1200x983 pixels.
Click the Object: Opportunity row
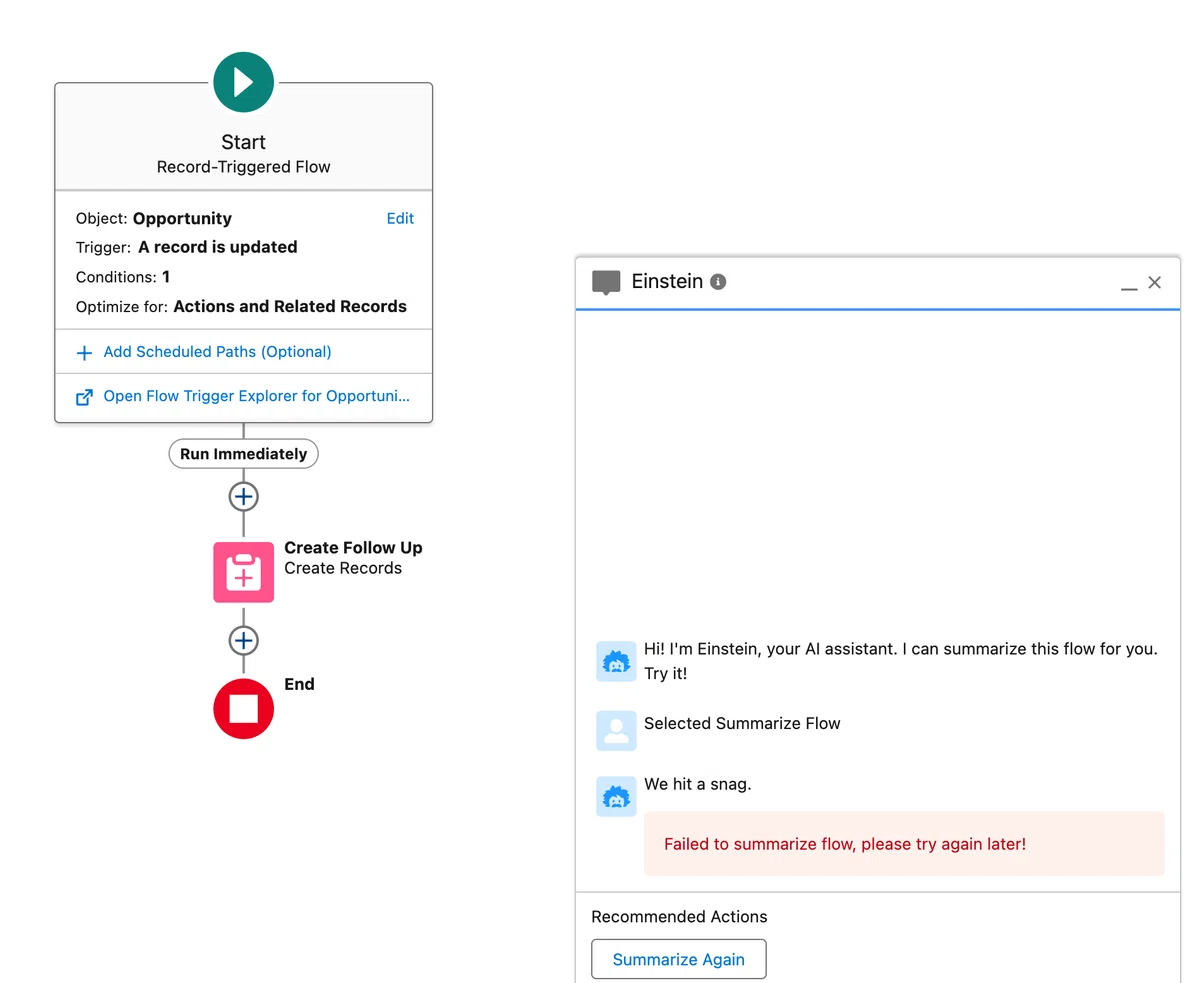pyautogui.click(x=154, y=218)
